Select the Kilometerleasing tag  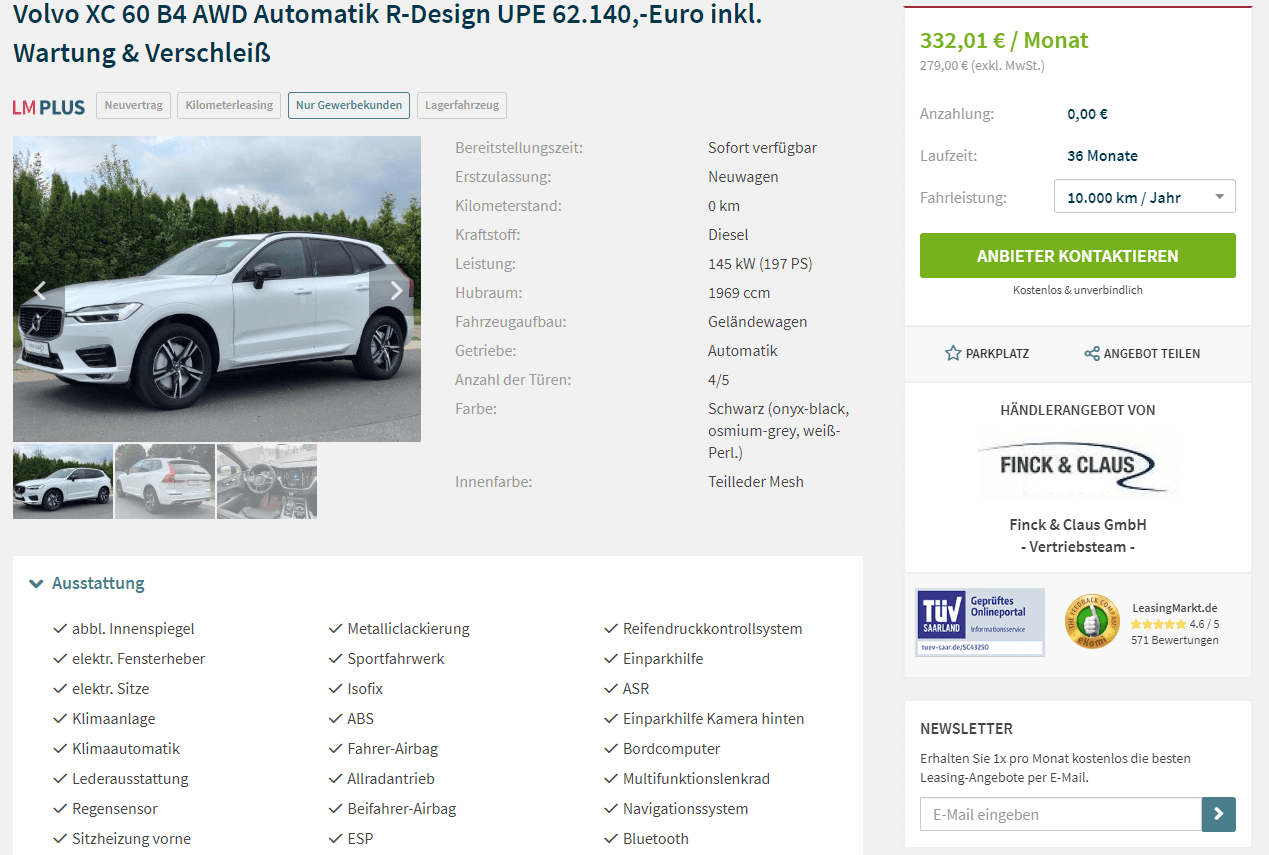[x=229, y=105]
